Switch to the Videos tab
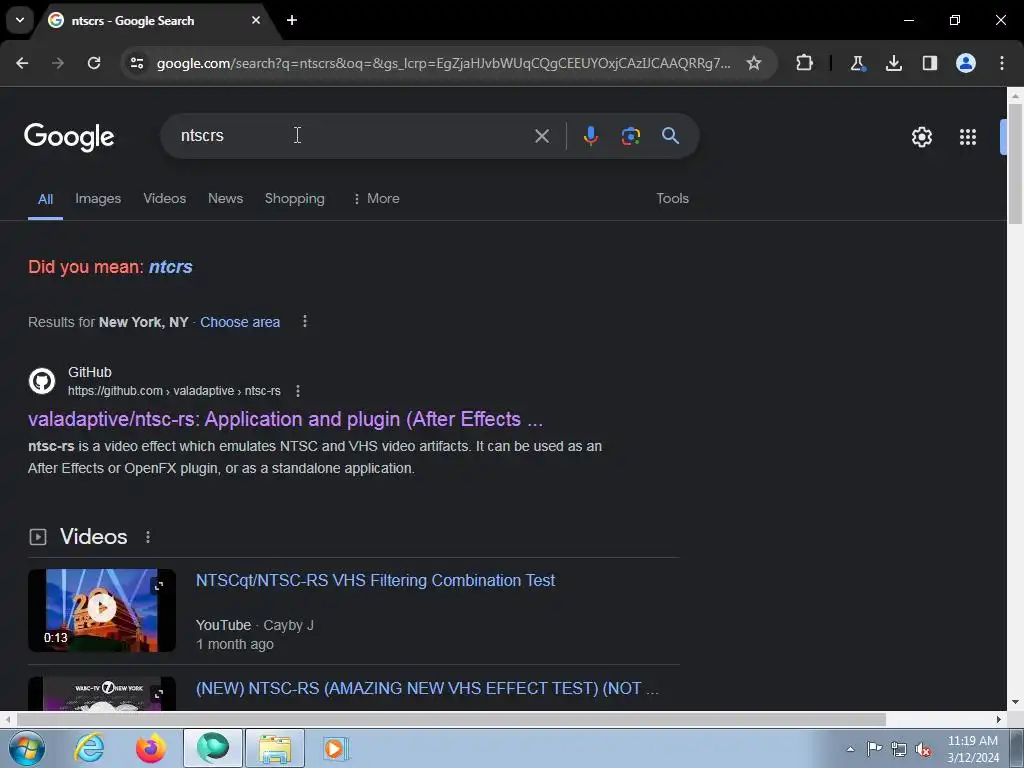 [165, 199]
